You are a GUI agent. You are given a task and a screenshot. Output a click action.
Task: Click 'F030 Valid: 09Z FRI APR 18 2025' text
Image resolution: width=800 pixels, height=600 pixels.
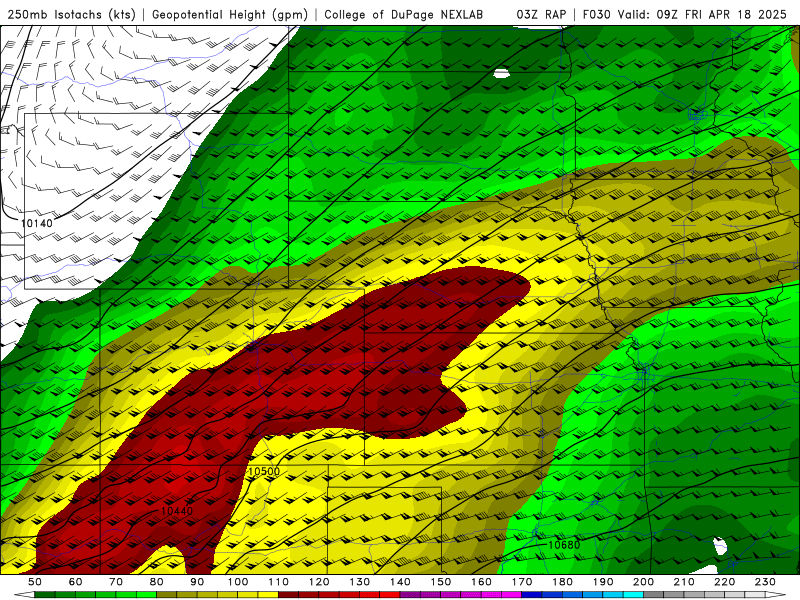685,14
